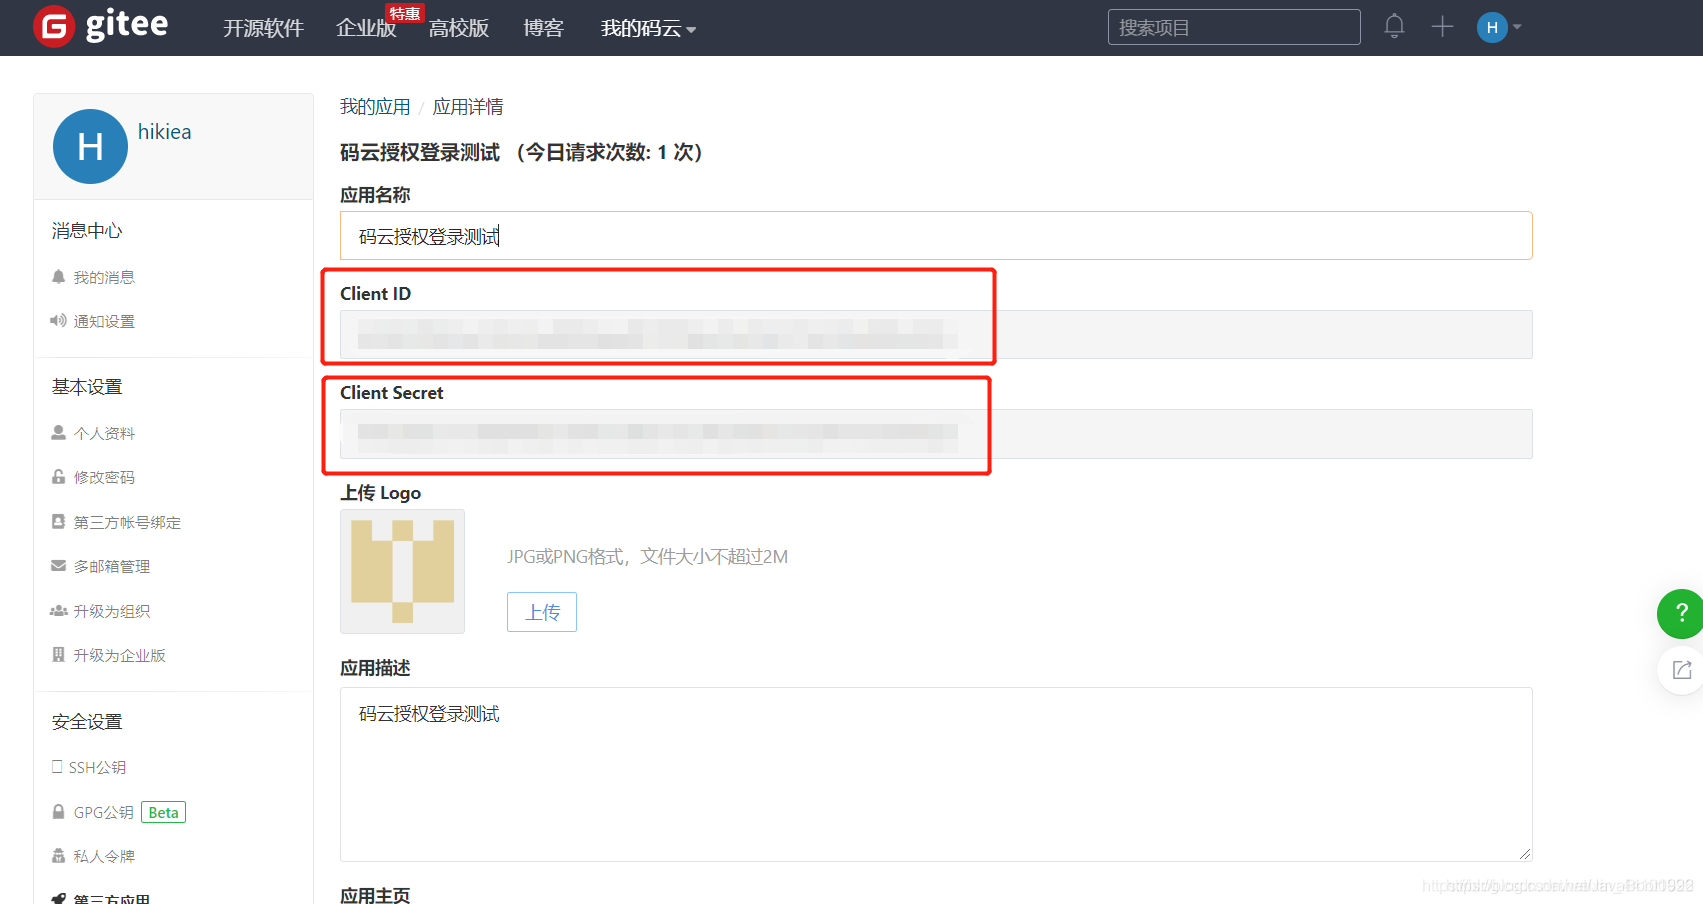Click into the 应用名称 input field
1703x904 pixels.
pos(936,236)
